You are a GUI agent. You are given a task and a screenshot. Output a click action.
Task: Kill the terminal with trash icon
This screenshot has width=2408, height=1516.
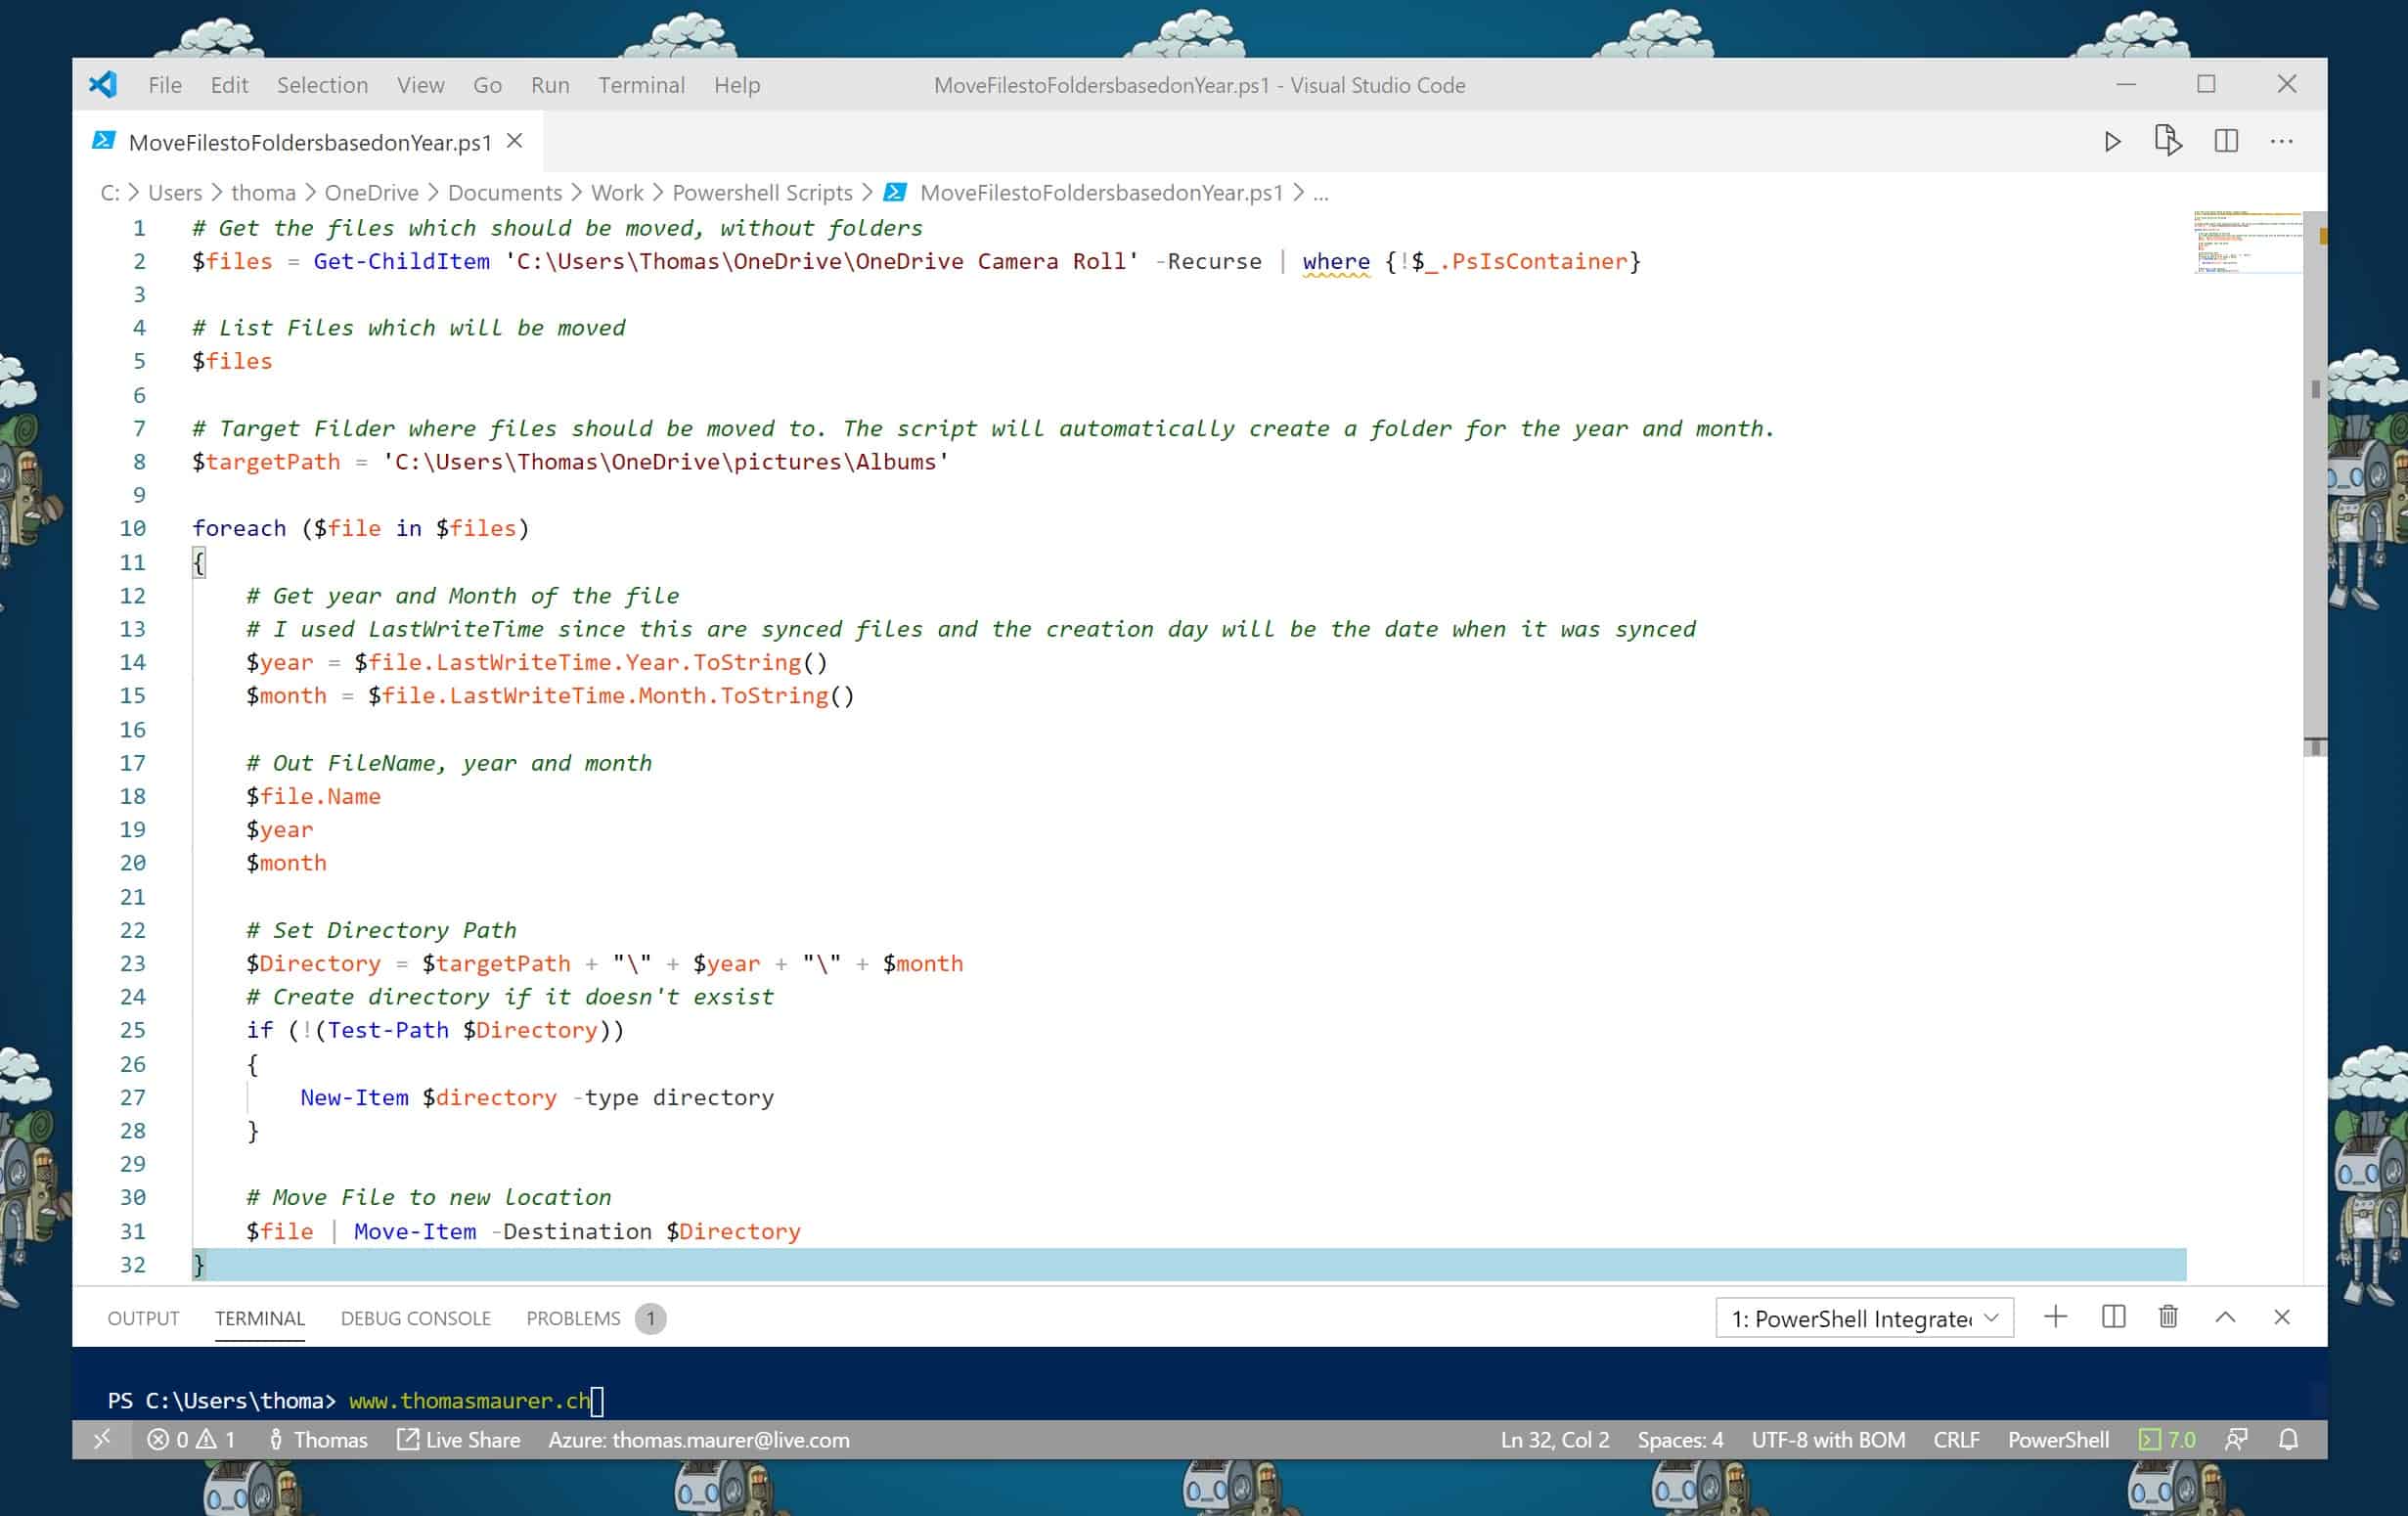[2168, 1317]
